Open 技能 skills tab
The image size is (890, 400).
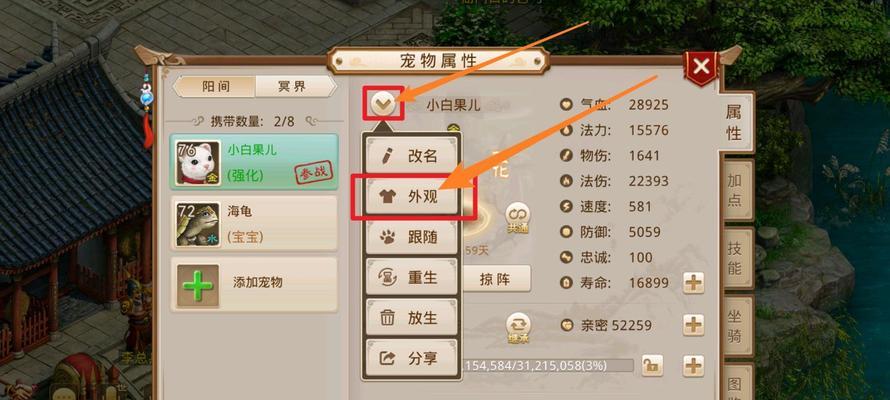[736, 257]
